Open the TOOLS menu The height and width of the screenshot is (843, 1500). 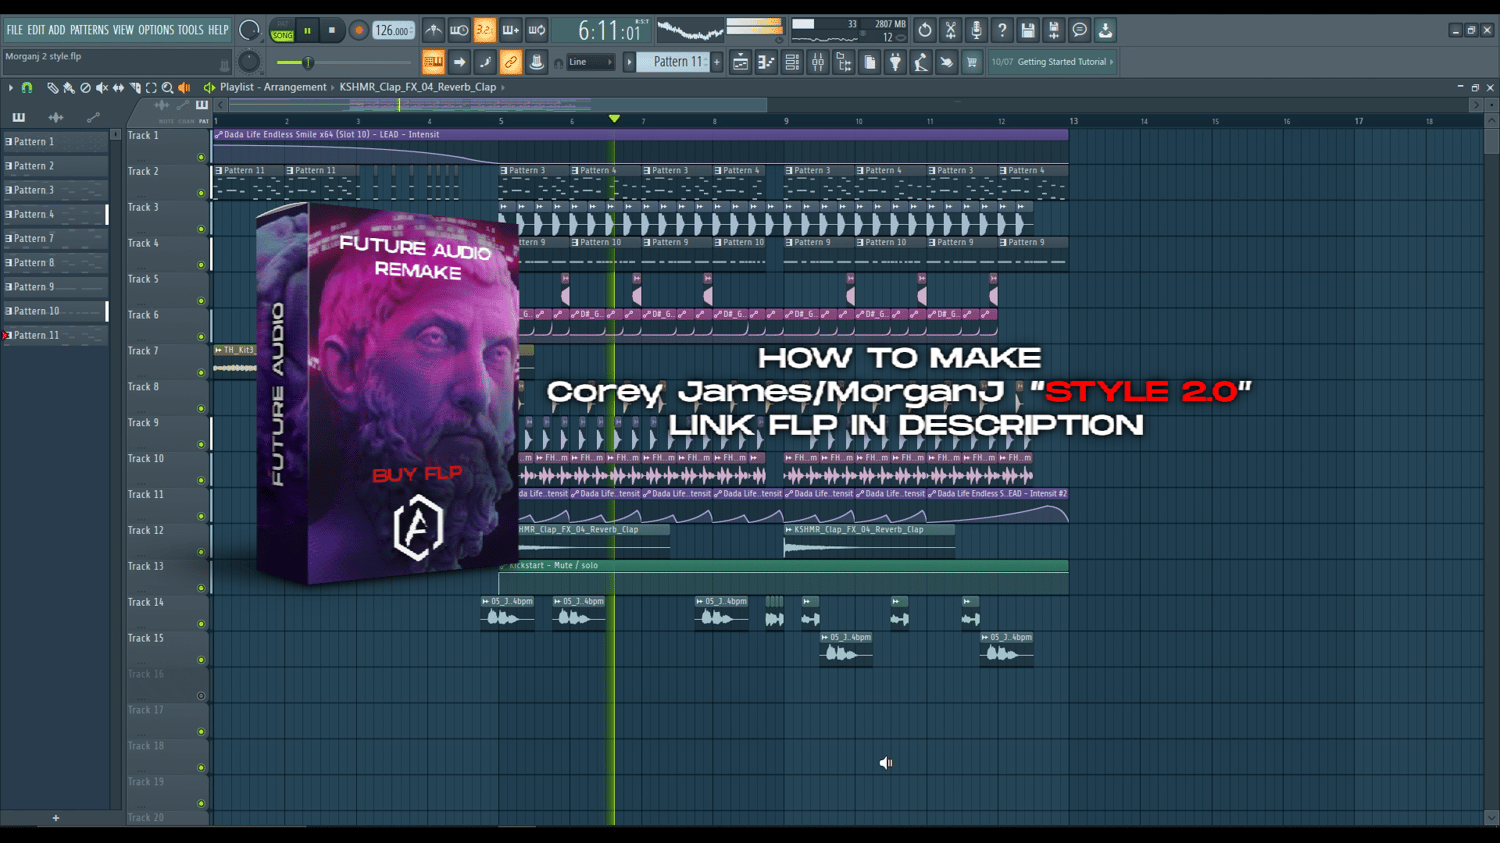click(x=191, y=30)
